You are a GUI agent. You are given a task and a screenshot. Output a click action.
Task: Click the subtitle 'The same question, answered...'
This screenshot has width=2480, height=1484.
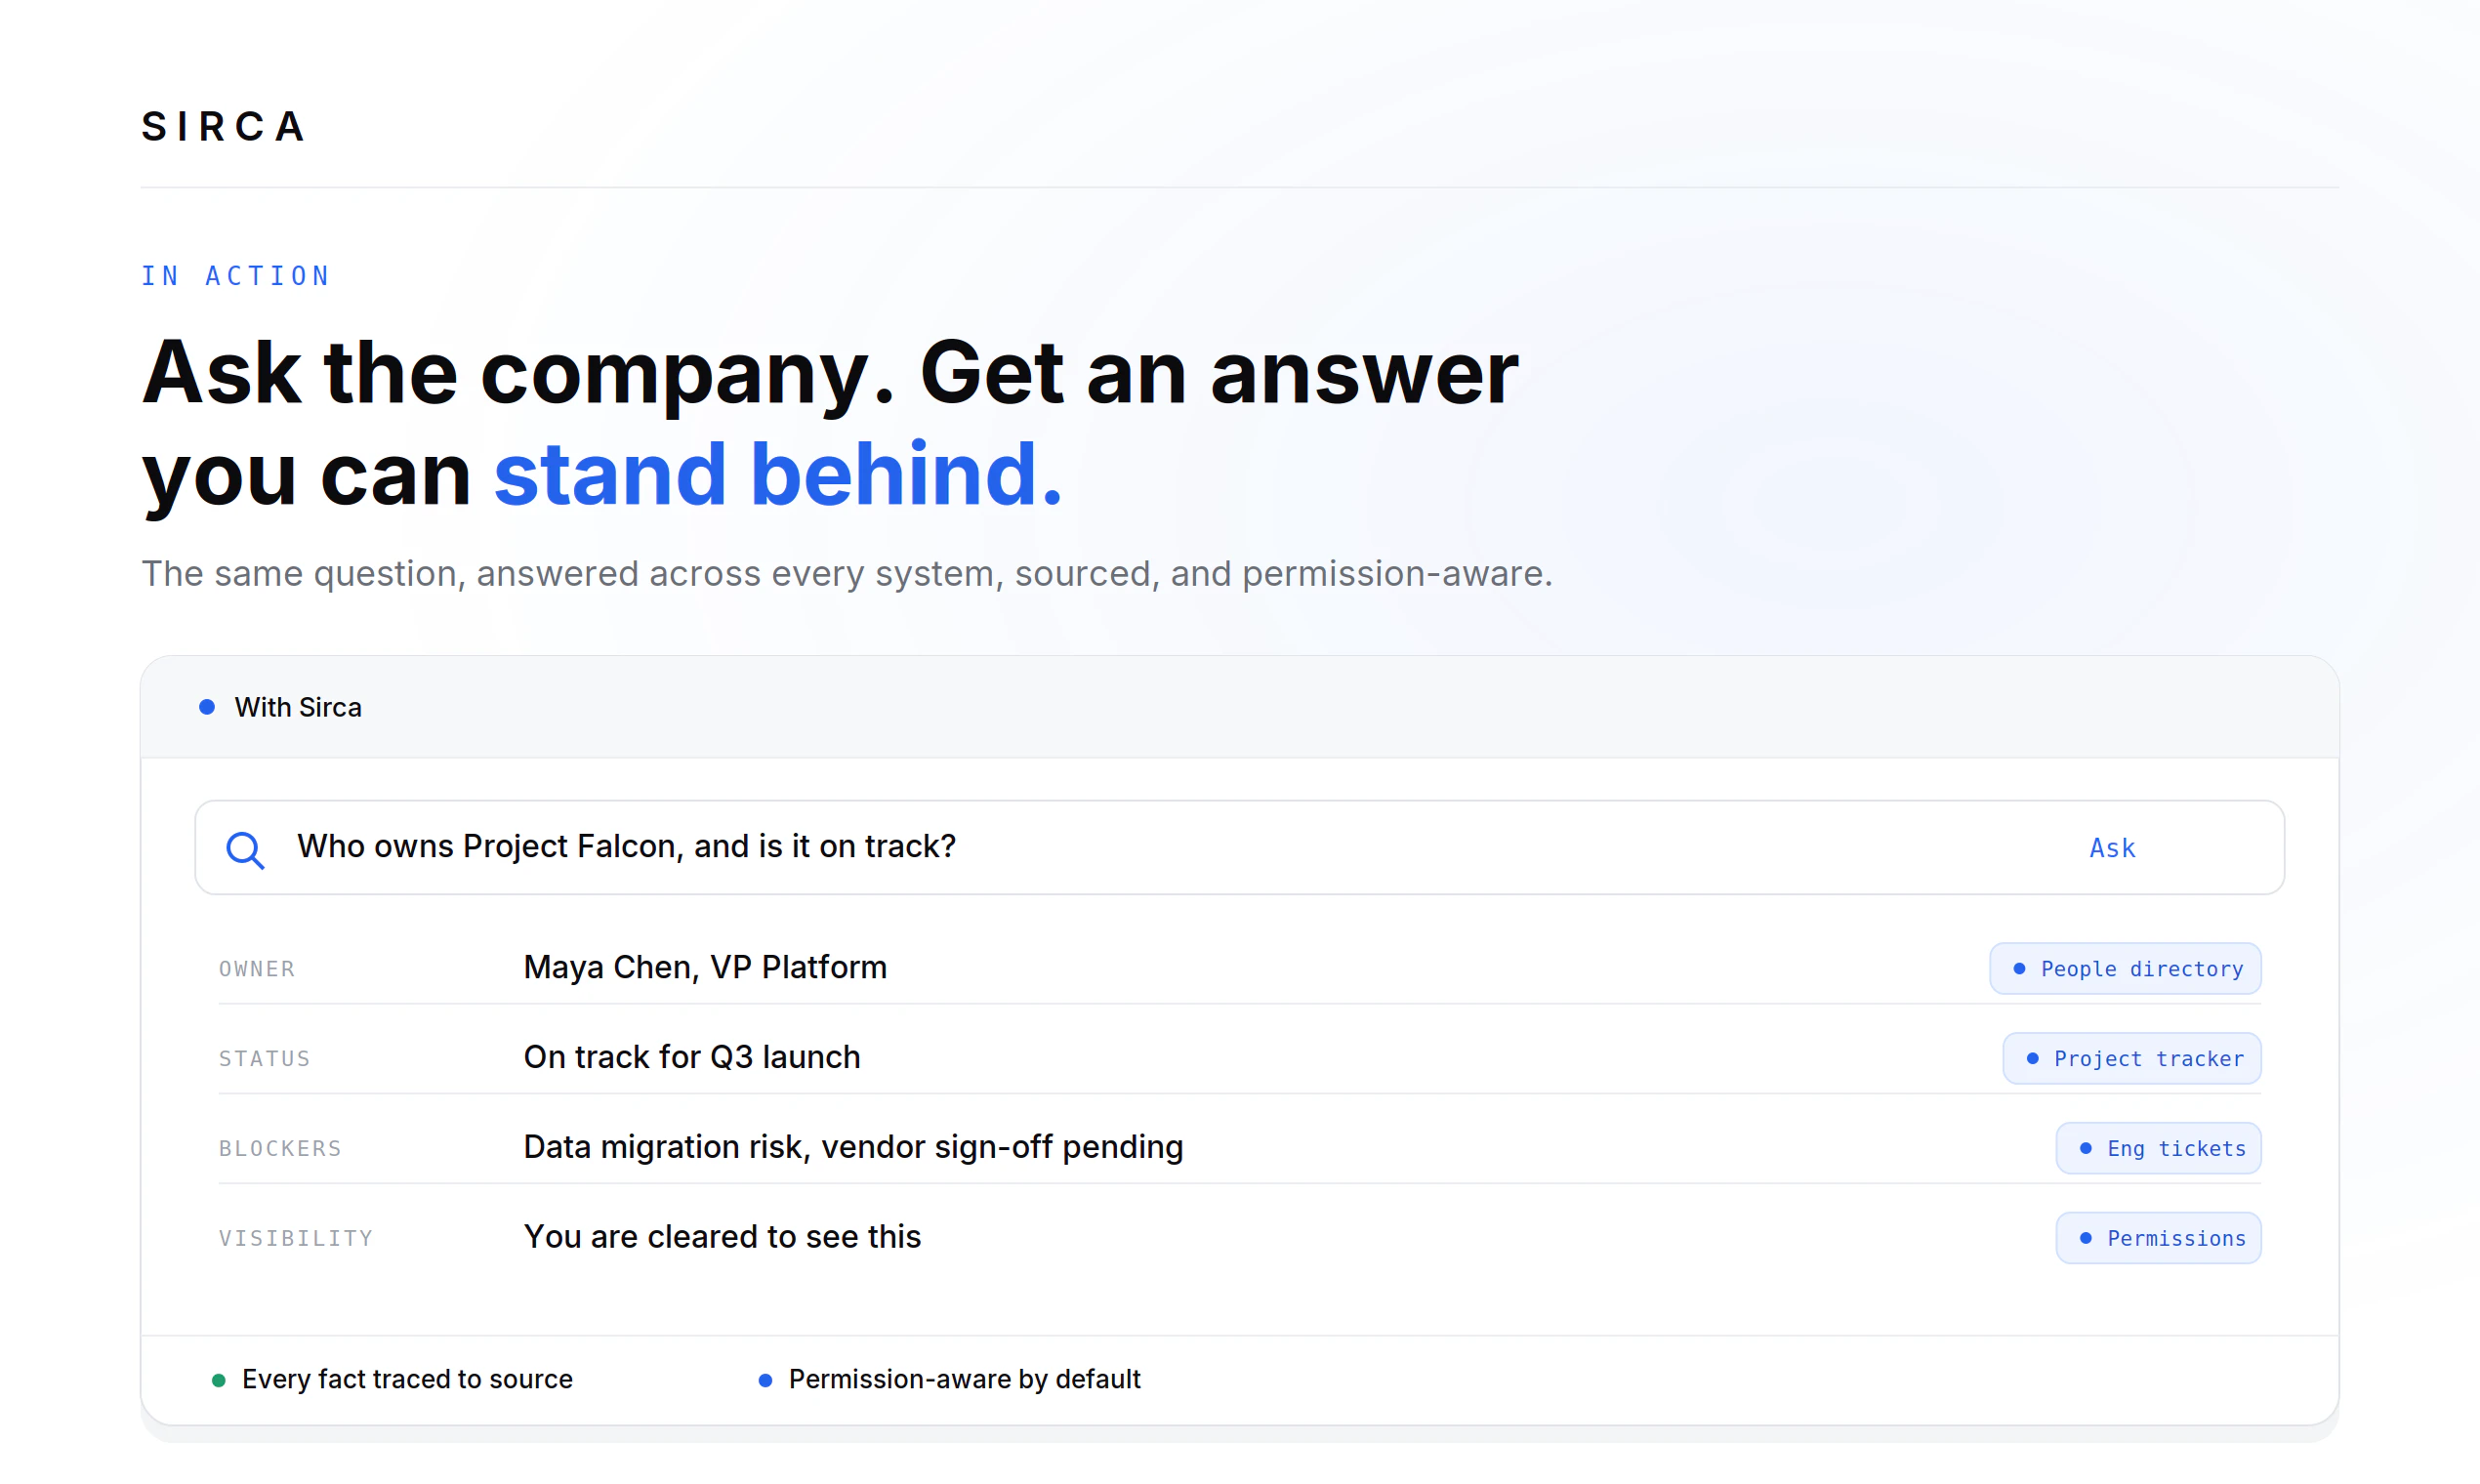pos(846,573)
